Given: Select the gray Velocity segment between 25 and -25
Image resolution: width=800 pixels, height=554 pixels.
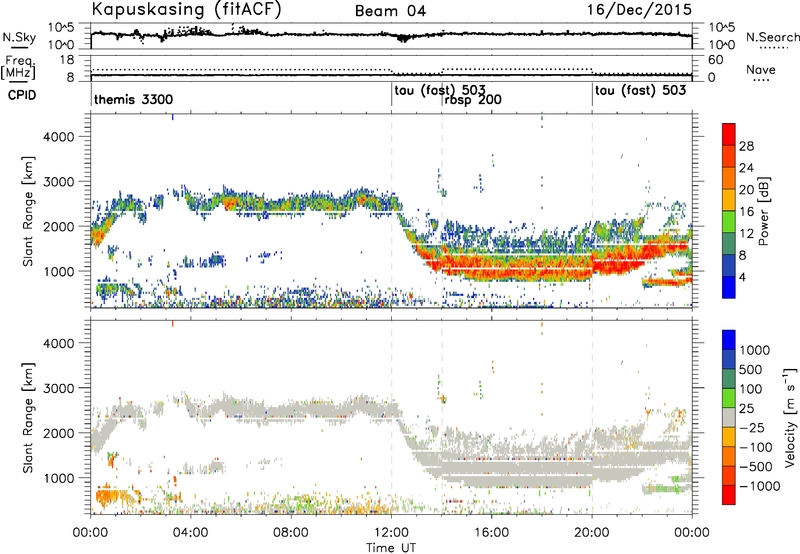Looking at the screenshot, I should point(729,417).
